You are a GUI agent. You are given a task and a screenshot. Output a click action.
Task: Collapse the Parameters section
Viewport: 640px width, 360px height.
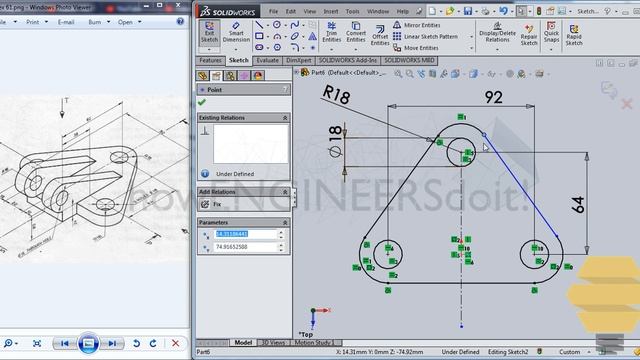[x=285, y=222]
